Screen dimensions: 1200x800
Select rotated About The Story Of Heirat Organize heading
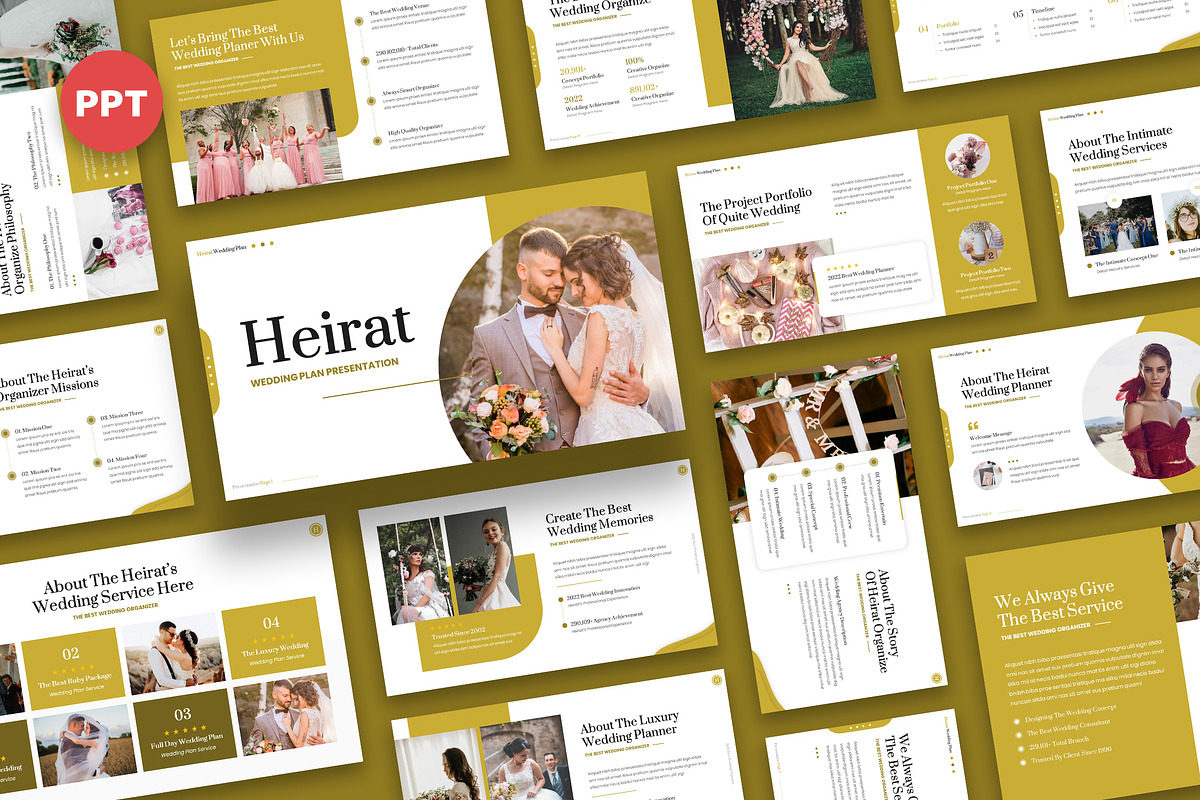[x=884, y=620]
